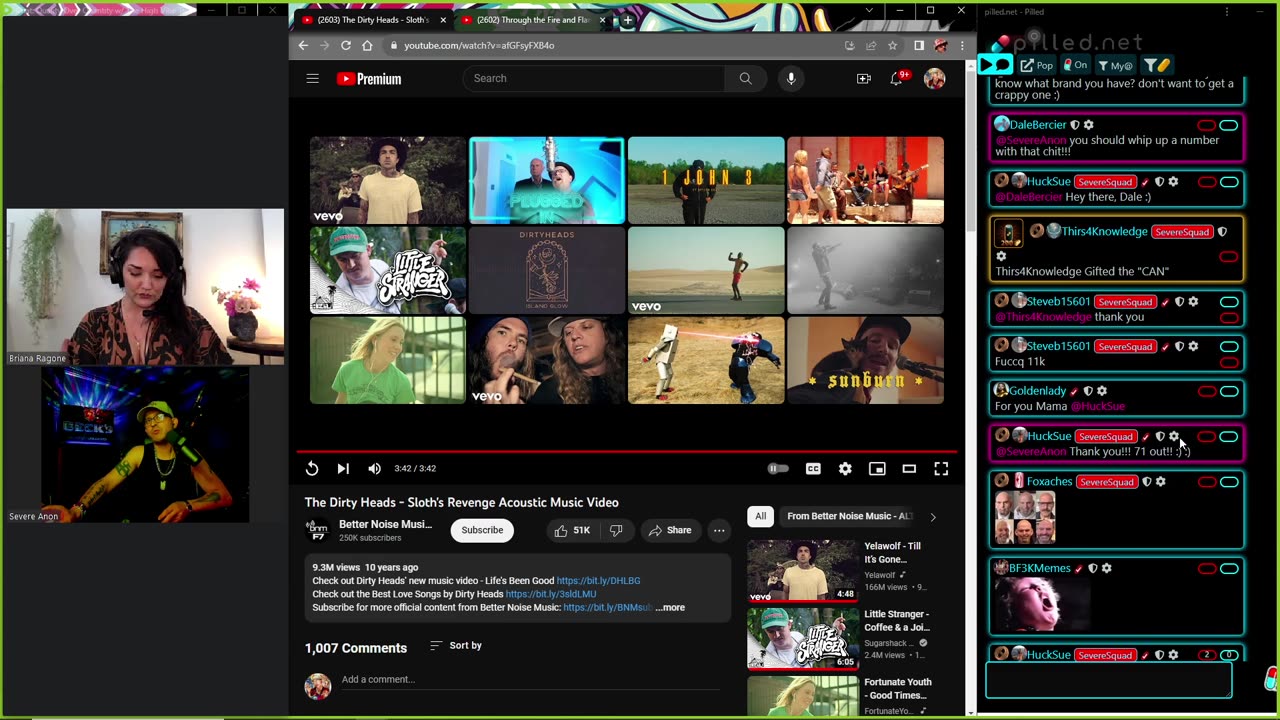This screenshot has height=720, width=1280.
Task: Open the bit.ly/DHLBG link
Action: (598, 581)
